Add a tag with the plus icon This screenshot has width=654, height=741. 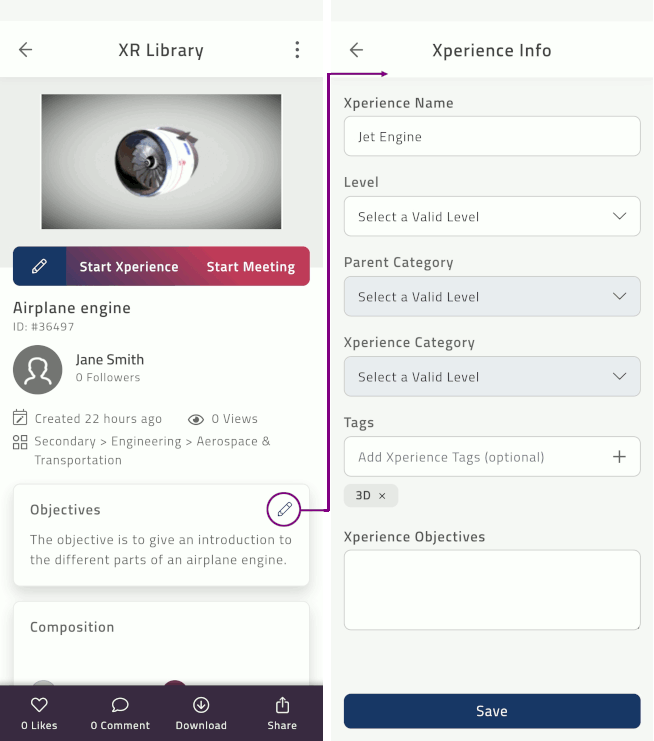619,457
